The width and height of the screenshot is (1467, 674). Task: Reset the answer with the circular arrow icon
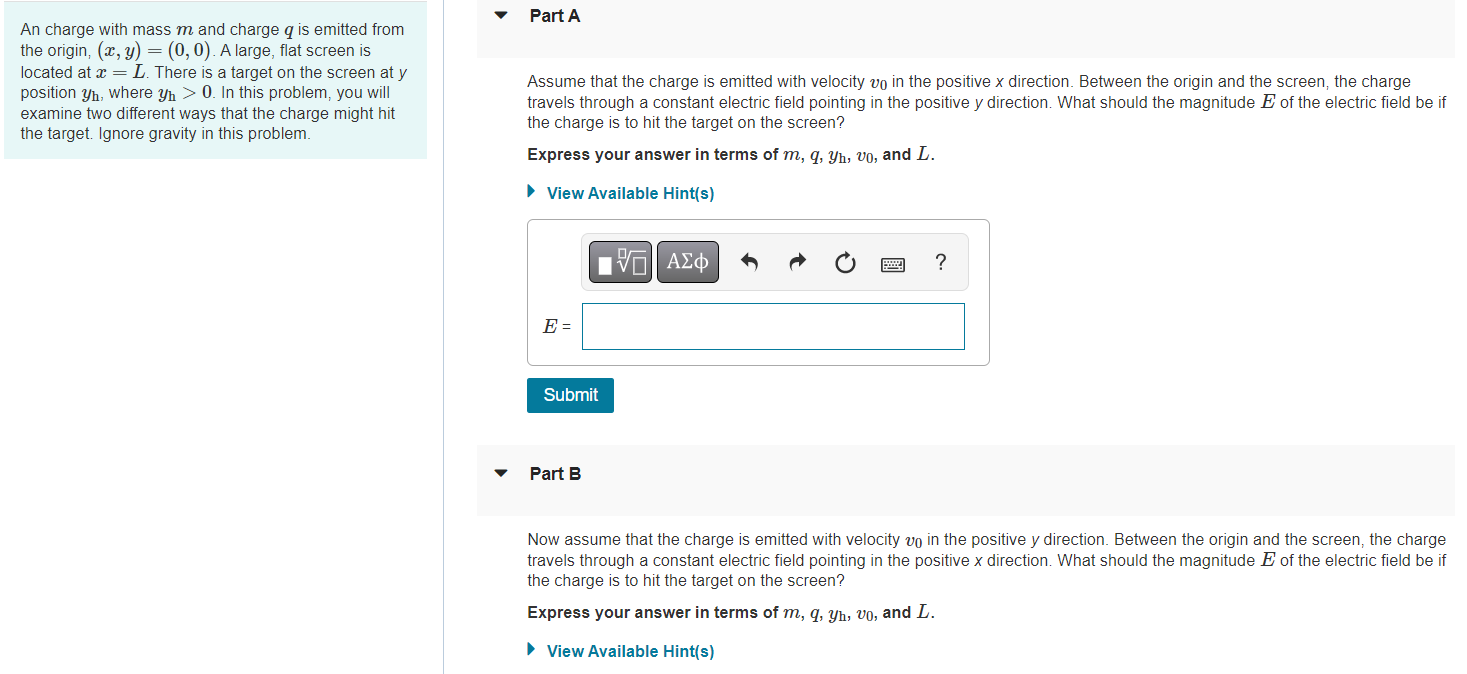click(845, 261)
